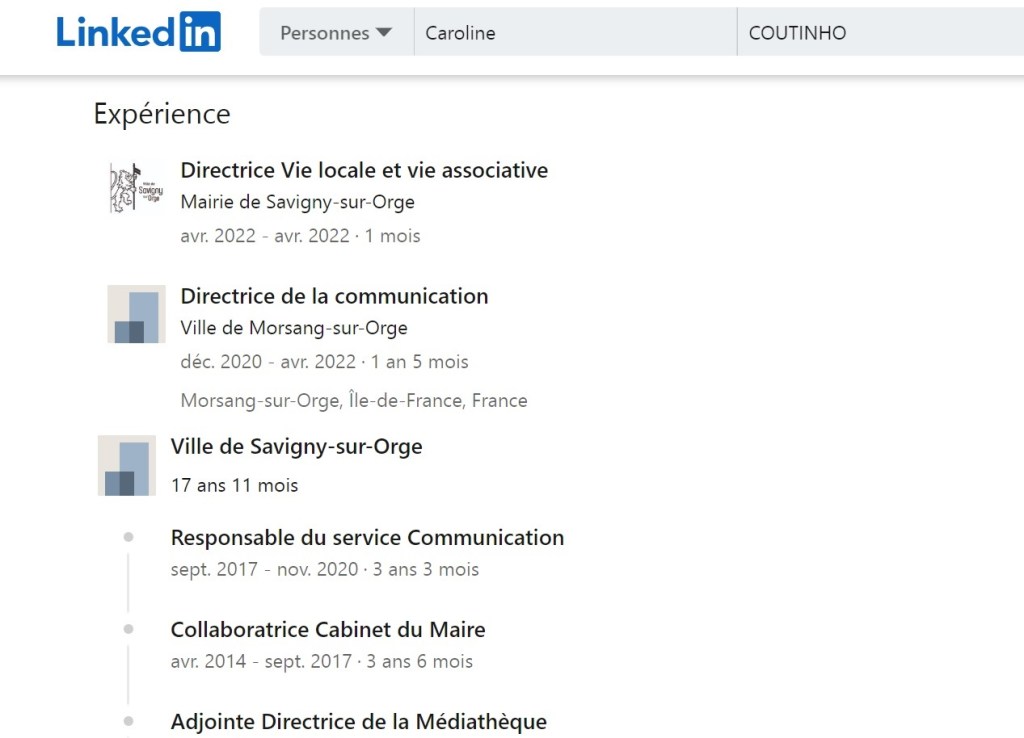Image resolution: width=1024 pixels, height=738 pixels.
Task: Select the timeline dot beside Collaboratrice Cabinet du Maire
Action: coord(128,628)
